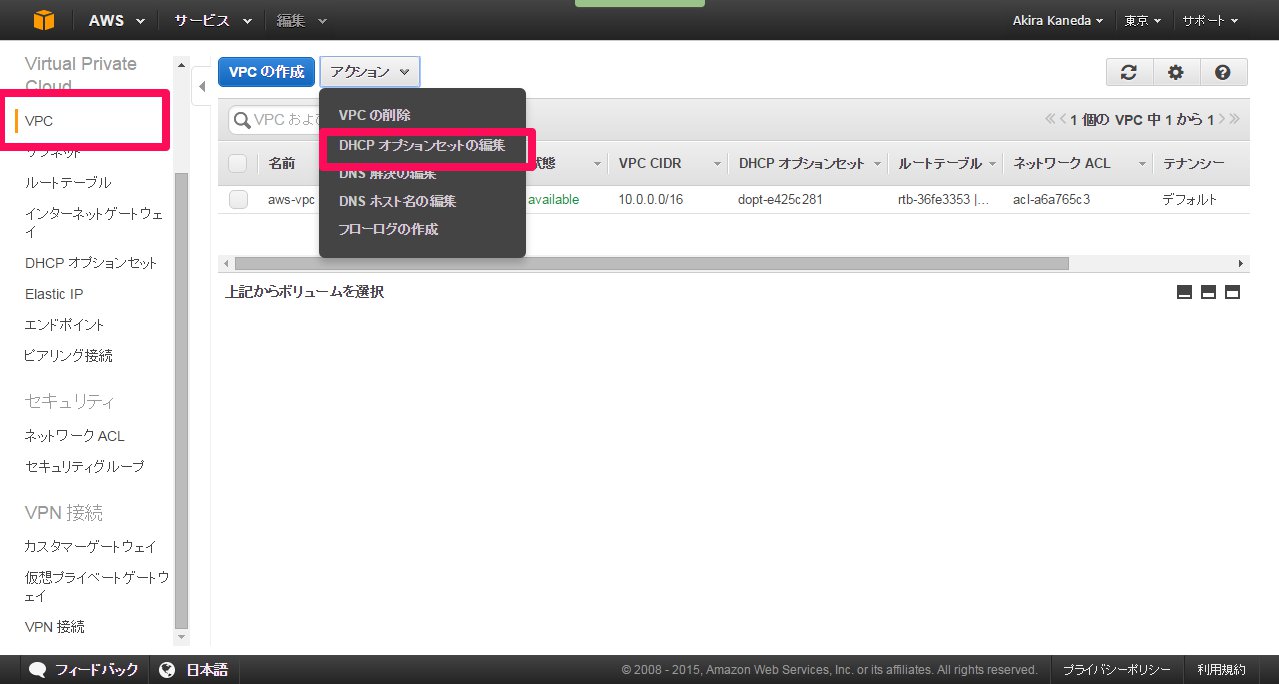Collapse the sidebar with the arrow handle
The height and width of the screenshot is (684, 1279).
pyautogui.click(x=202, y=86)
